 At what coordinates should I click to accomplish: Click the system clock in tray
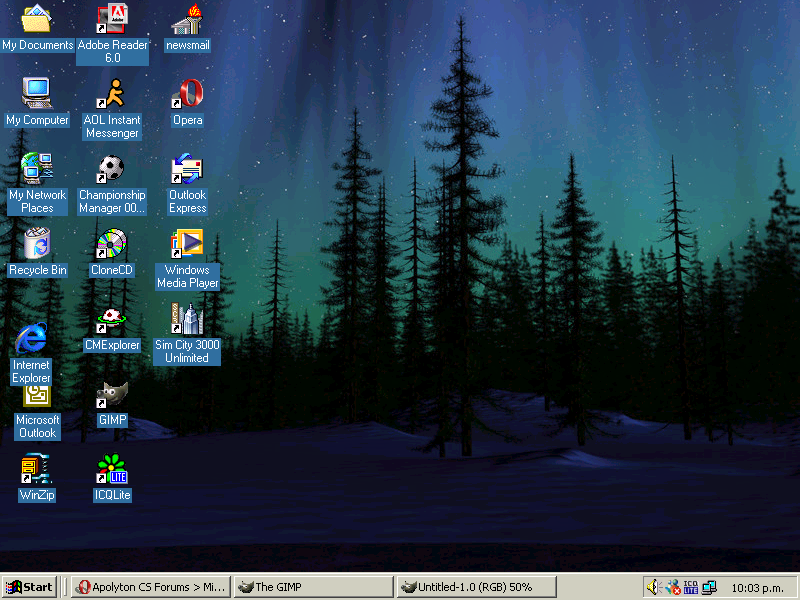pos(757,587)
